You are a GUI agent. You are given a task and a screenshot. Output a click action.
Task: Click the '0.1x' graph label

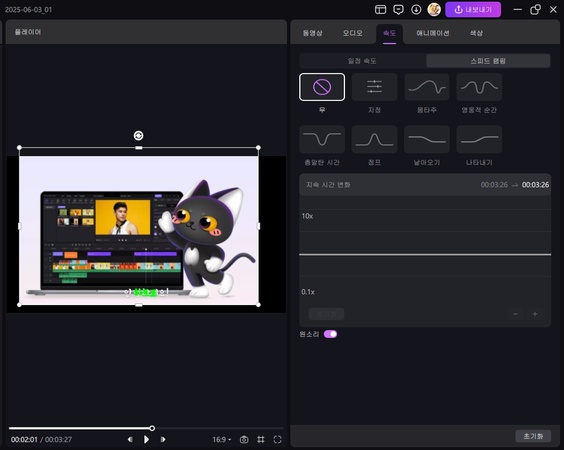tap(308, 292)
